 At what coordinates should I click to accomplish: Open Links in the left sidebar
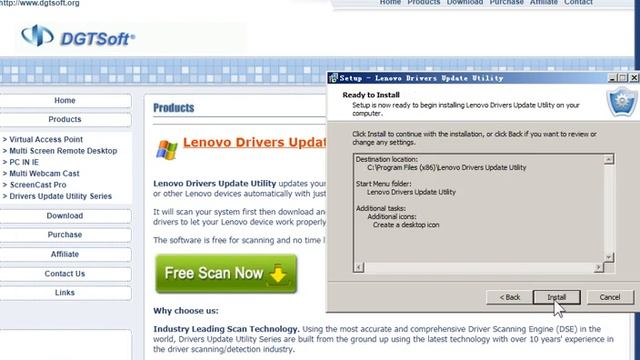[65, 293]
